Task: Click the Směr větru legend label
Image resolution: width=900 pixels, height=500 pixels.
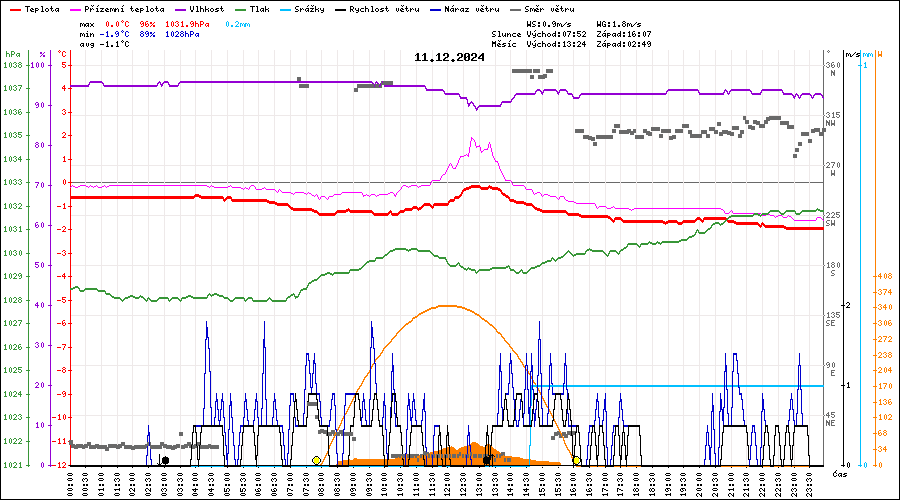Action: [x=548, y=9]
